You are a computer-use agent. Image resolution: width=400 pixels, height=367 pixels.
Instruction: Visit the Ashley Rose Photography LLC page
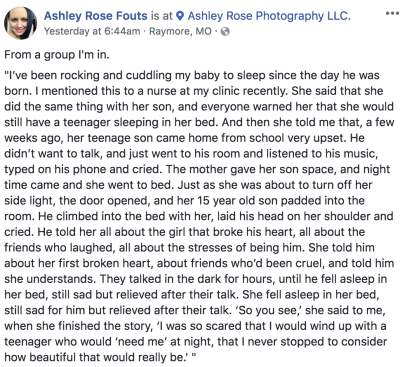tap(269, 16)
